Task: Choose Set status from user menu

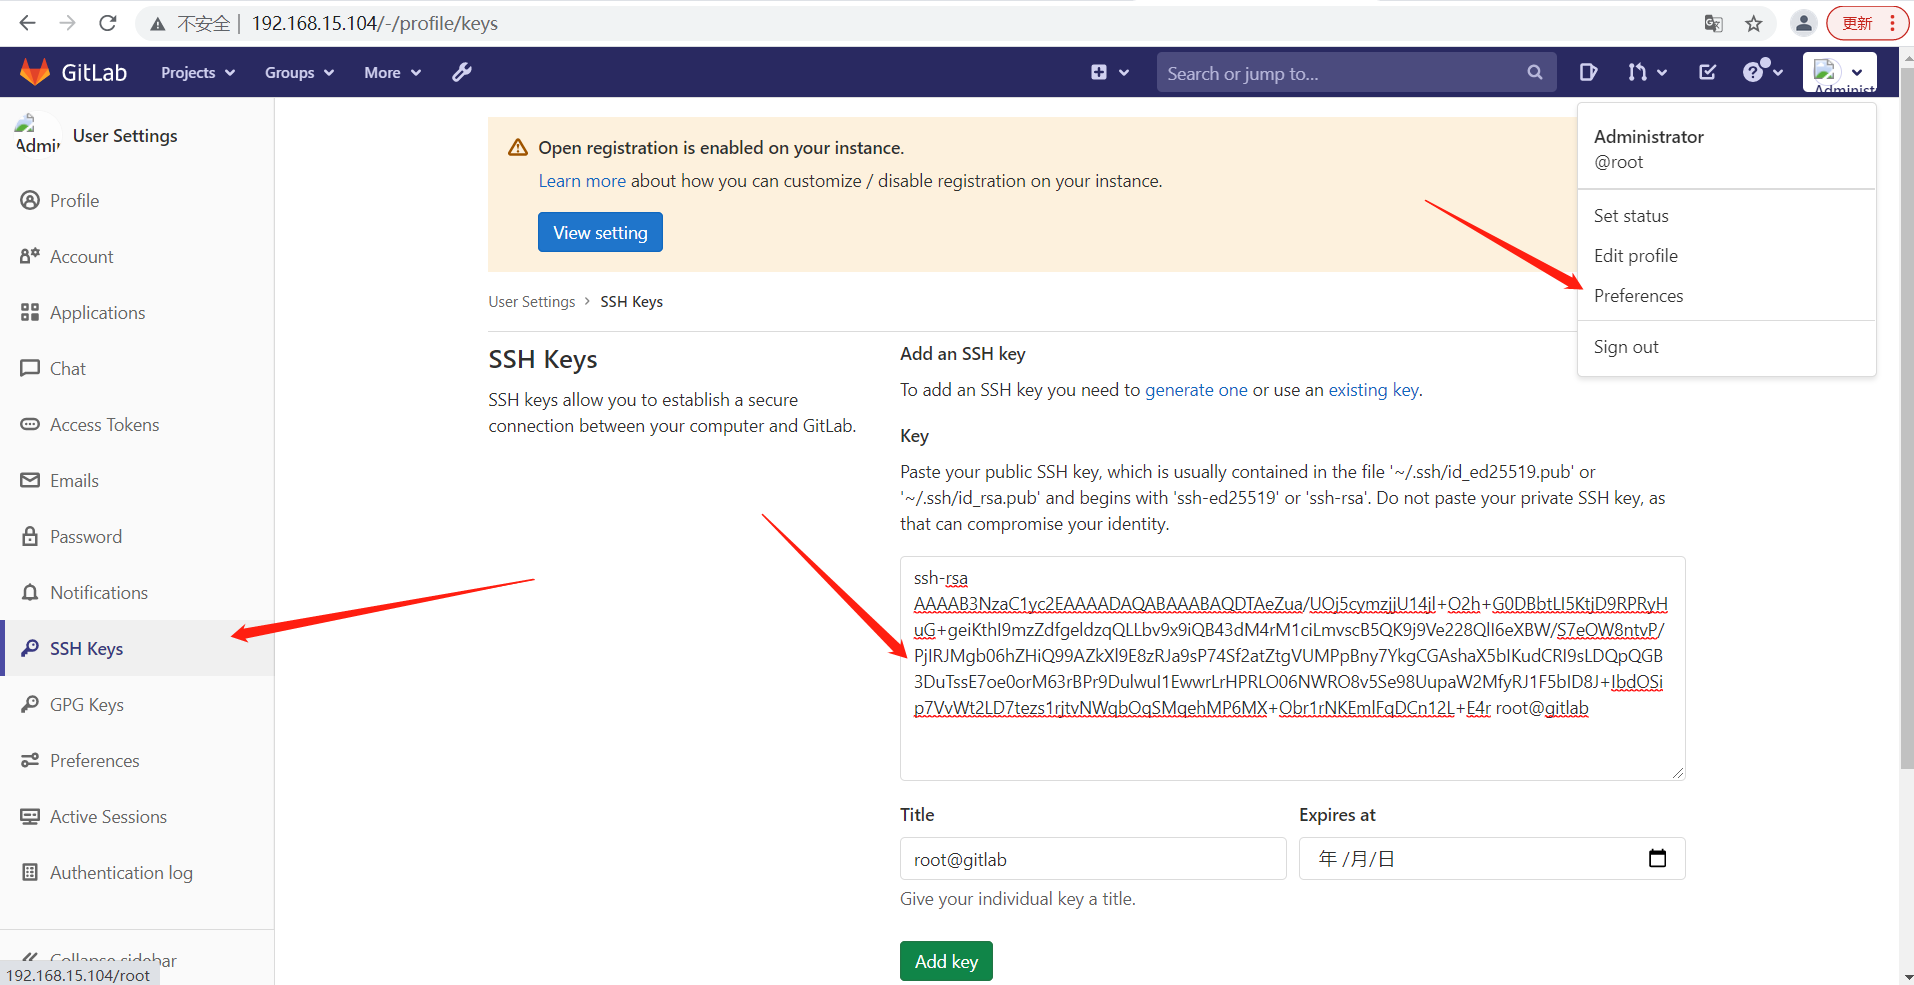Action: (x=1726, y=215)
